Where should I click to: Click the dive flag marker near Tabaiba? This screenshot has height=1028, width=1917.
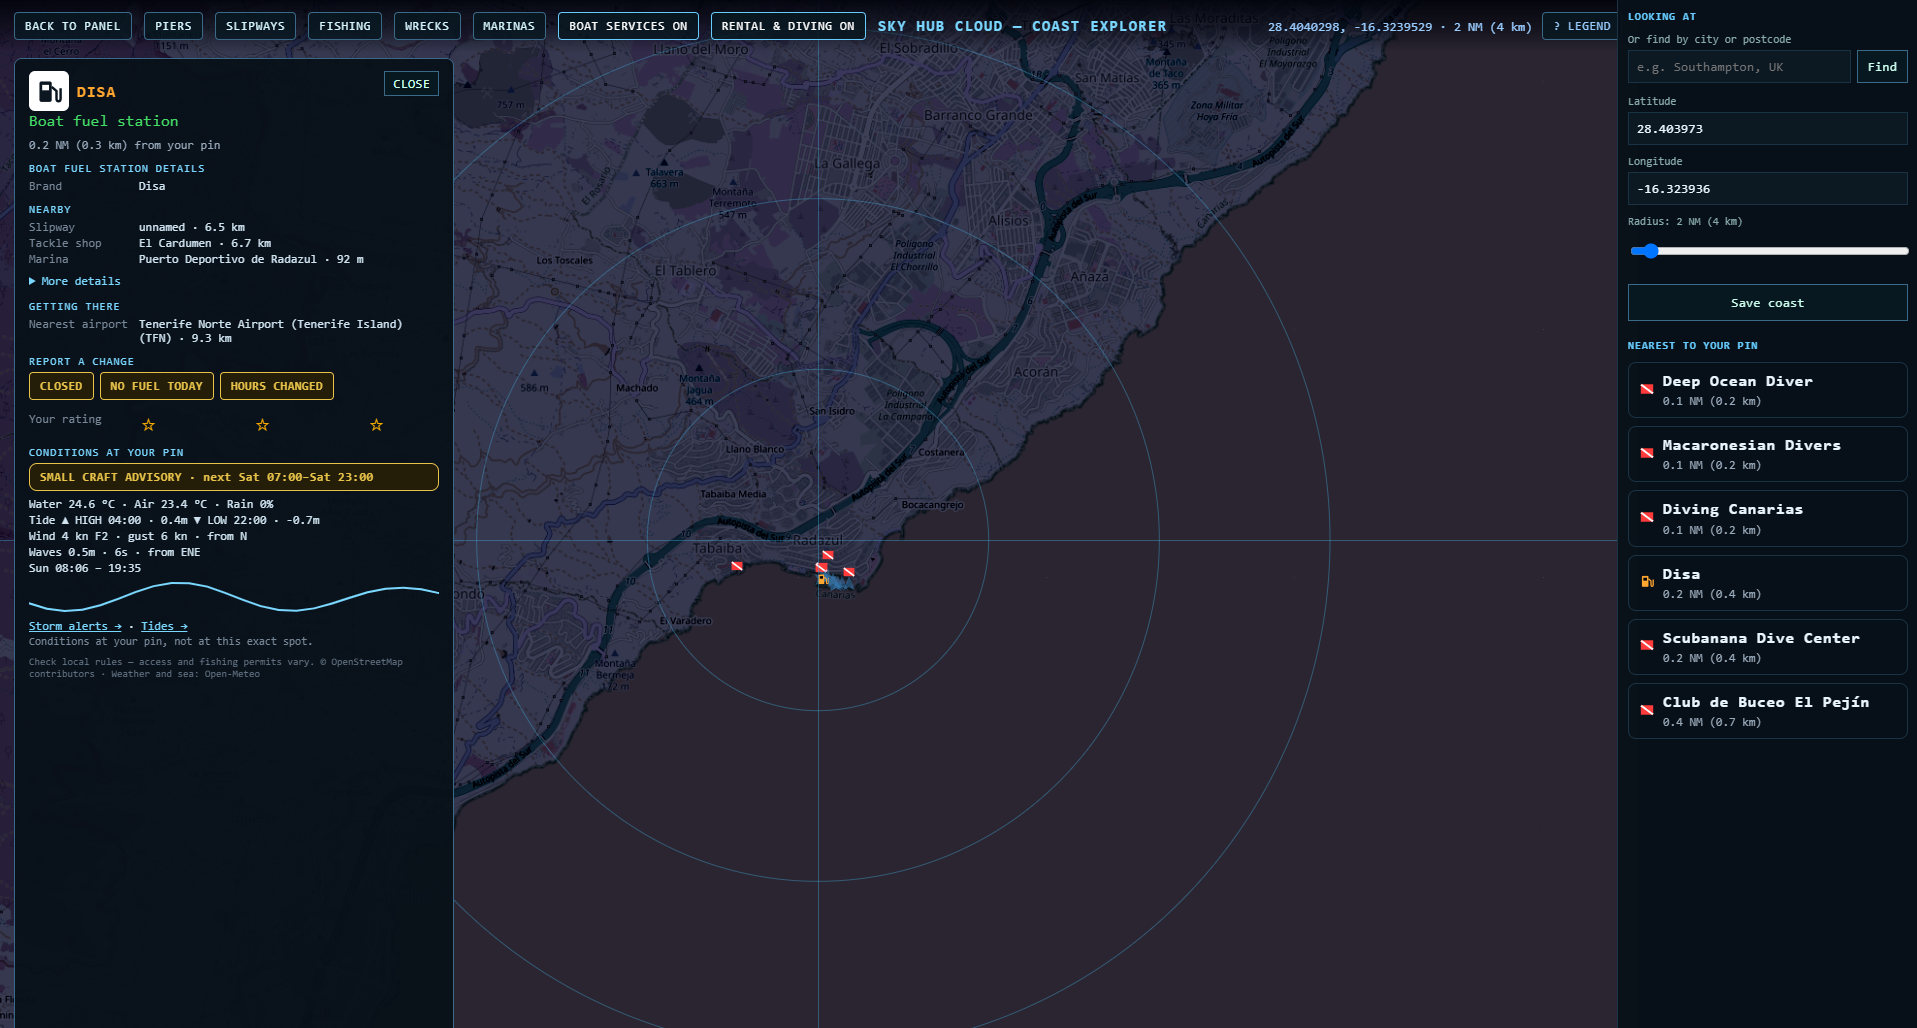pyautogui.click(x=737, y=566)
